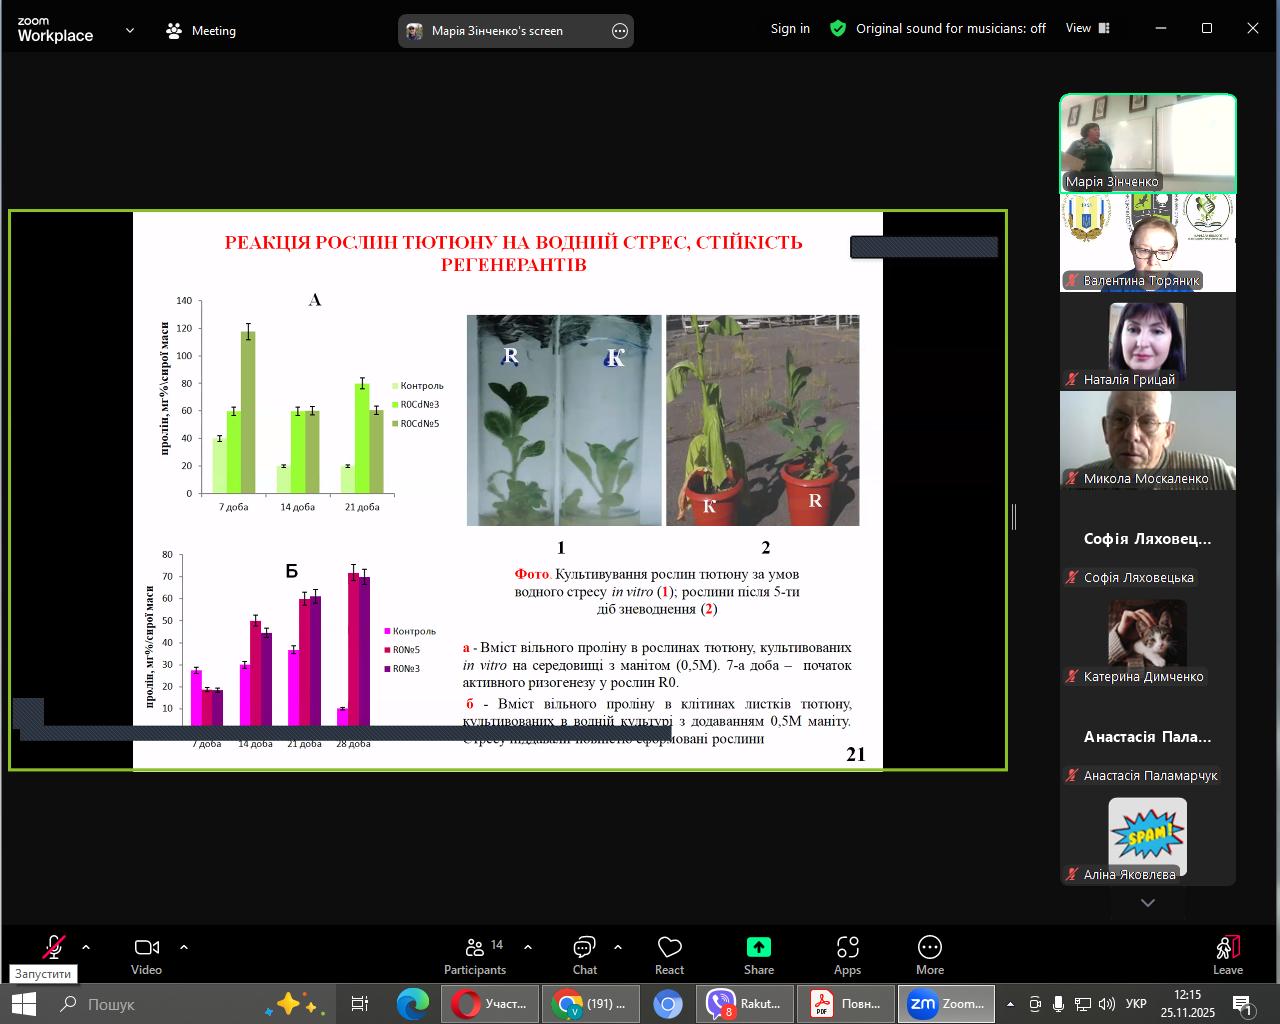Viewport: 1280px width, 1024px height.
Task: Open Viber from the Windows taskbar
Action: tap(745, 1004)
